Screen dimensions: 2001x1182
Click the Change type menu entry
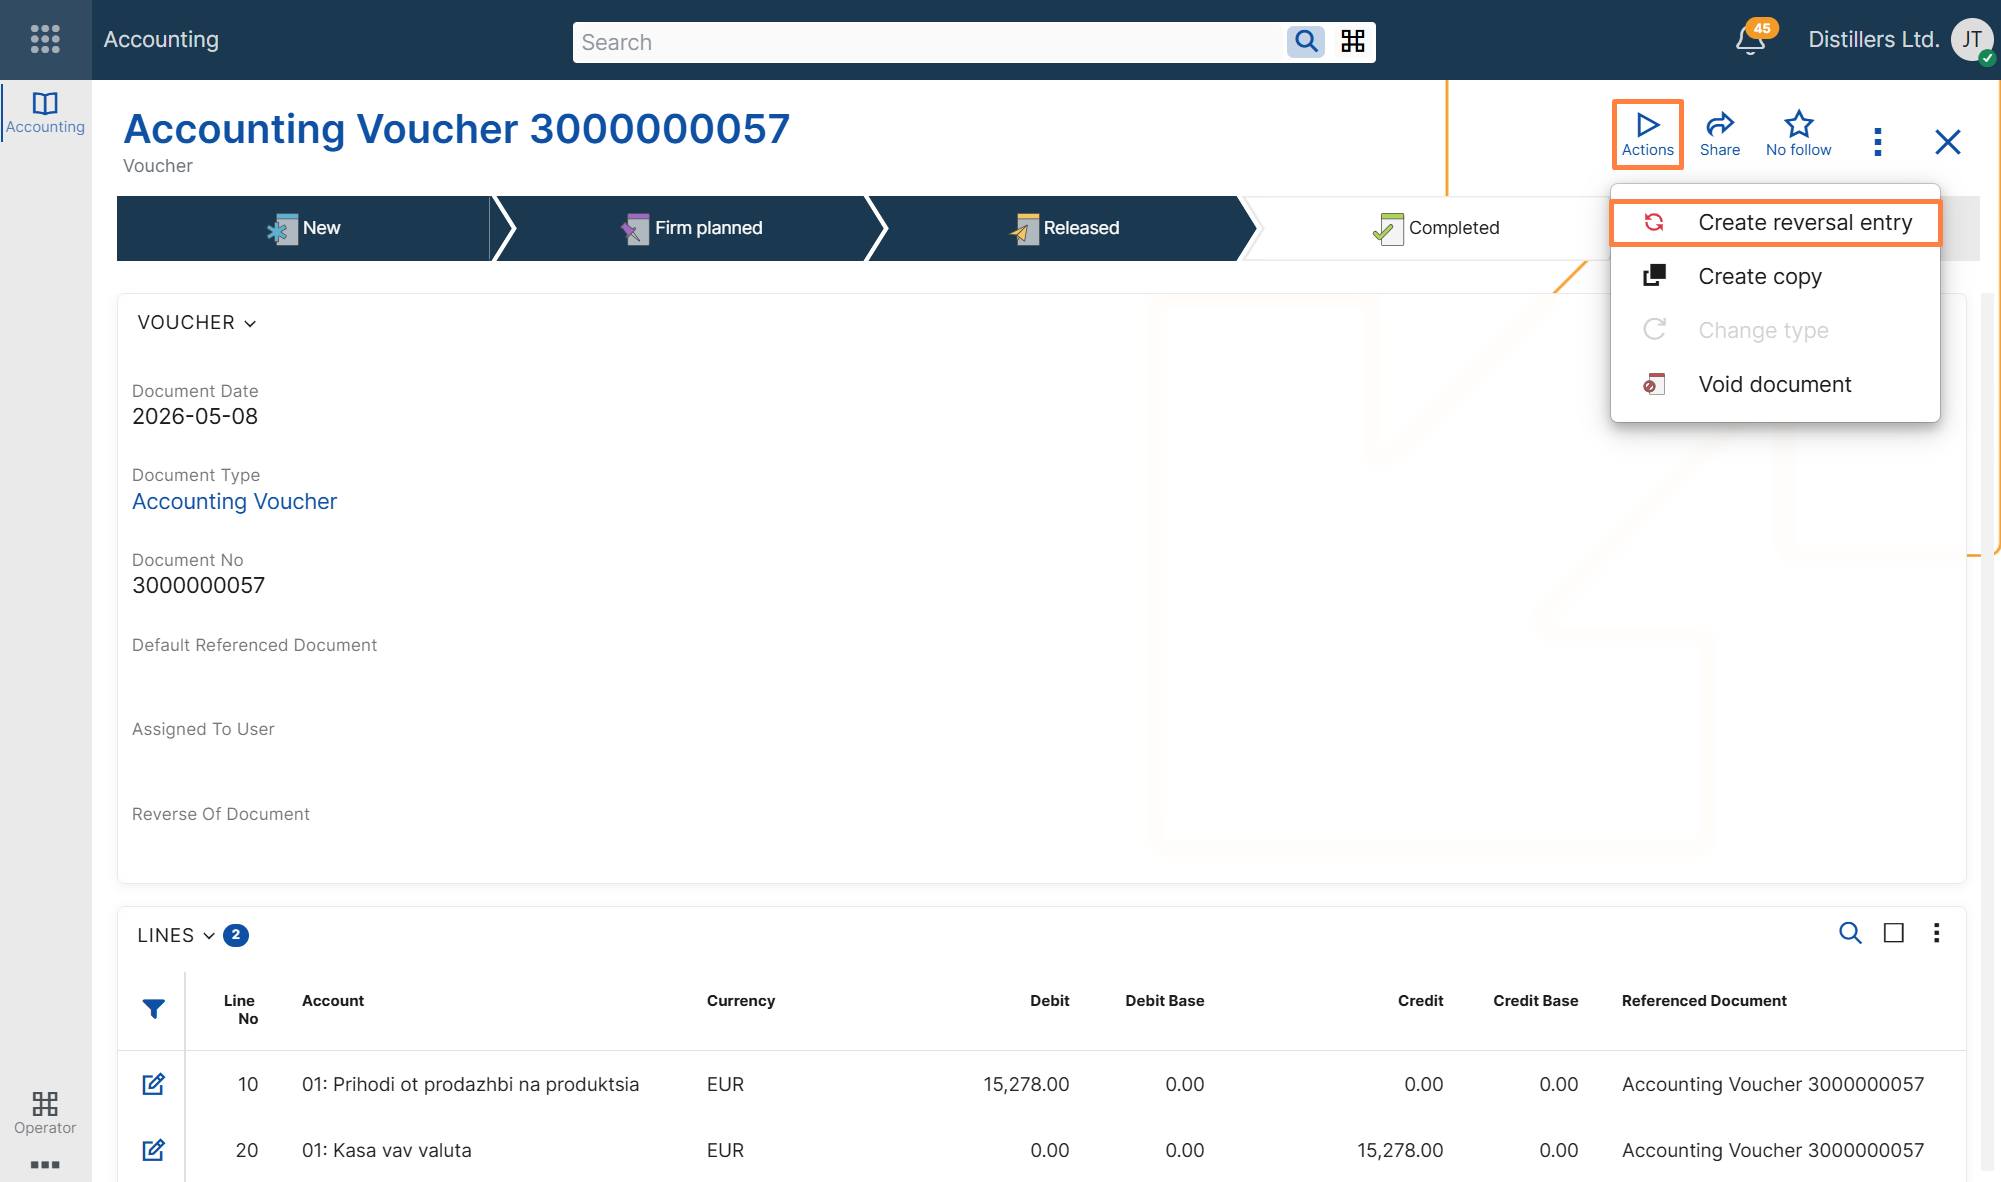(1775, 330)
